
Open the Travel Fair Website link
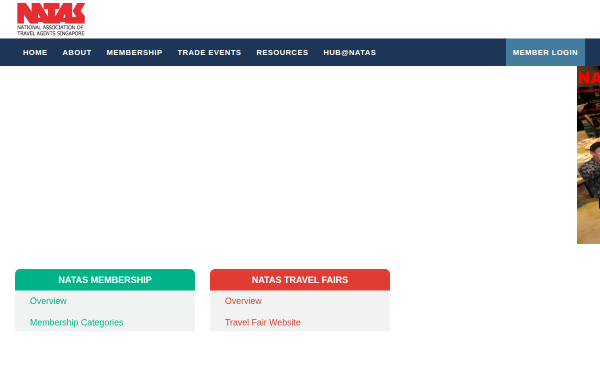click(262, 323)
